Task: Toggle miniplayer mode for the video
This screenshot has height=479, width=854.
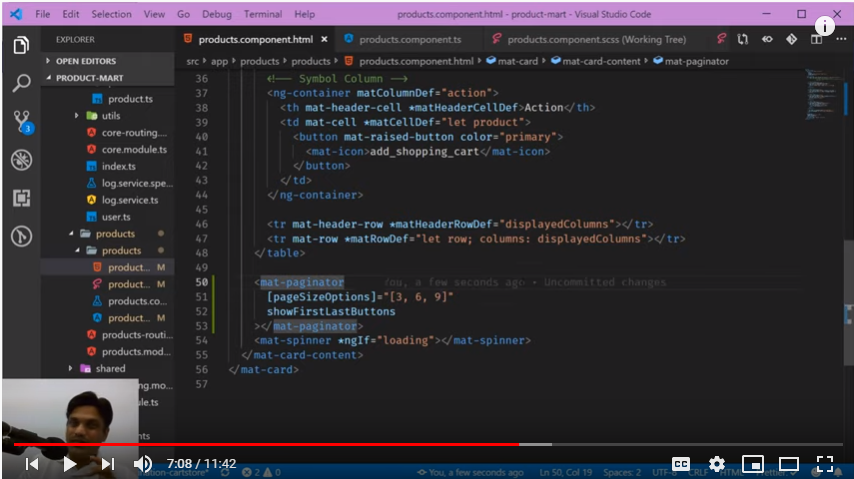Action: pyautogui.click(x=752, y=464)
